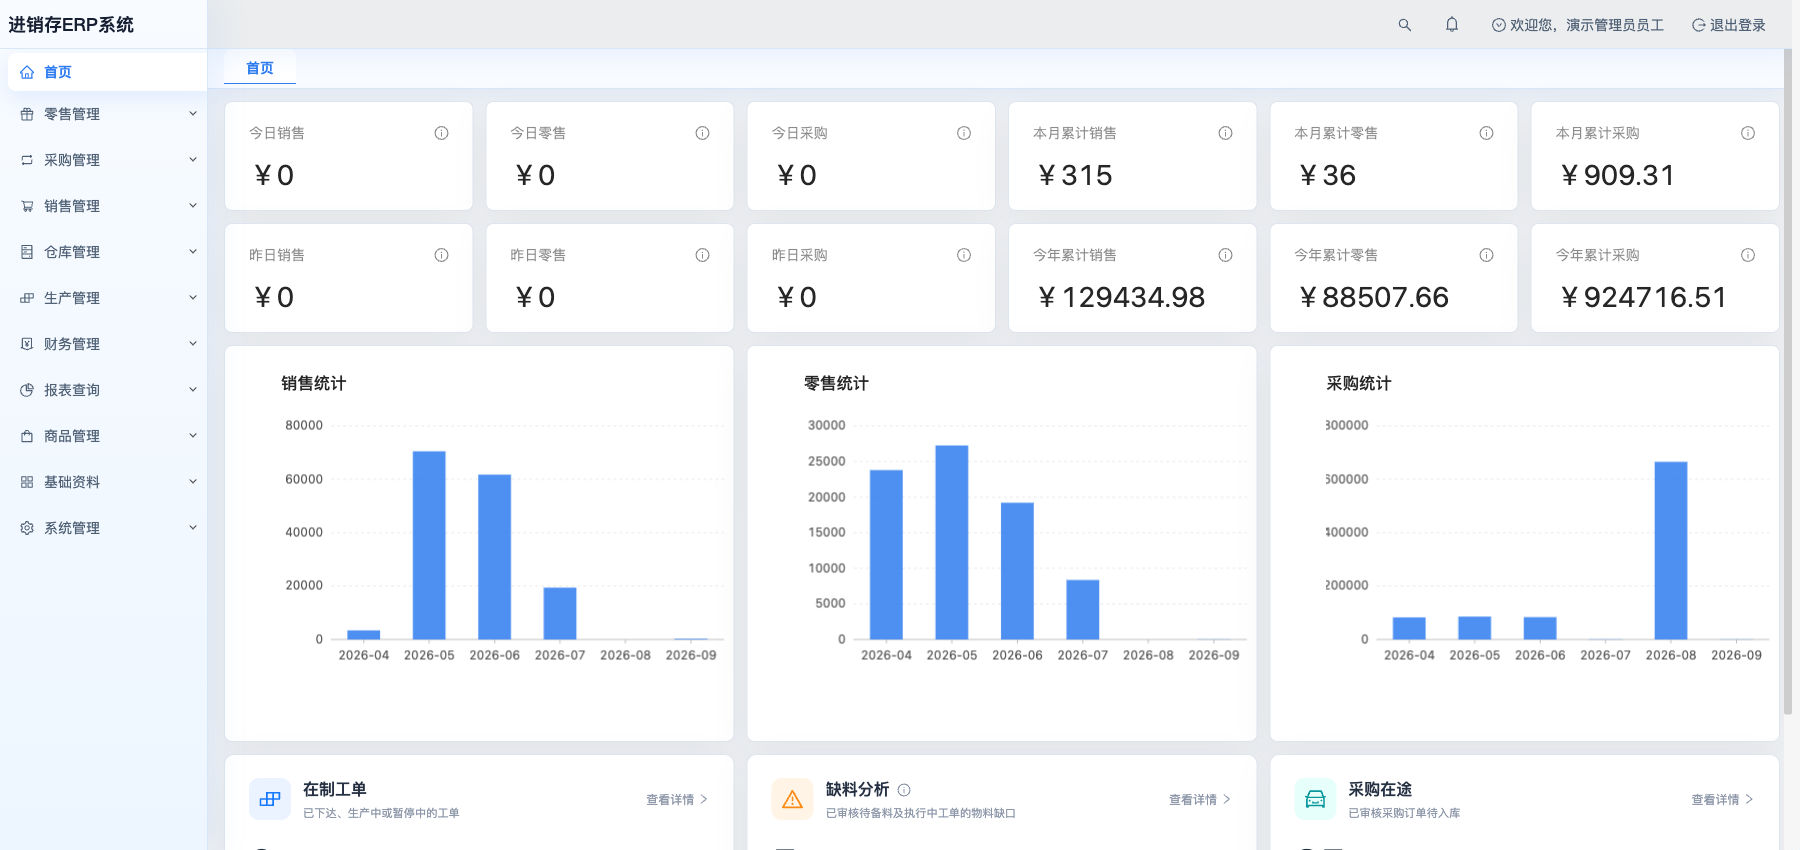Open 零售管理 sidebar menu item
This screenshot has width=1800, height=850.
(107, 114)
